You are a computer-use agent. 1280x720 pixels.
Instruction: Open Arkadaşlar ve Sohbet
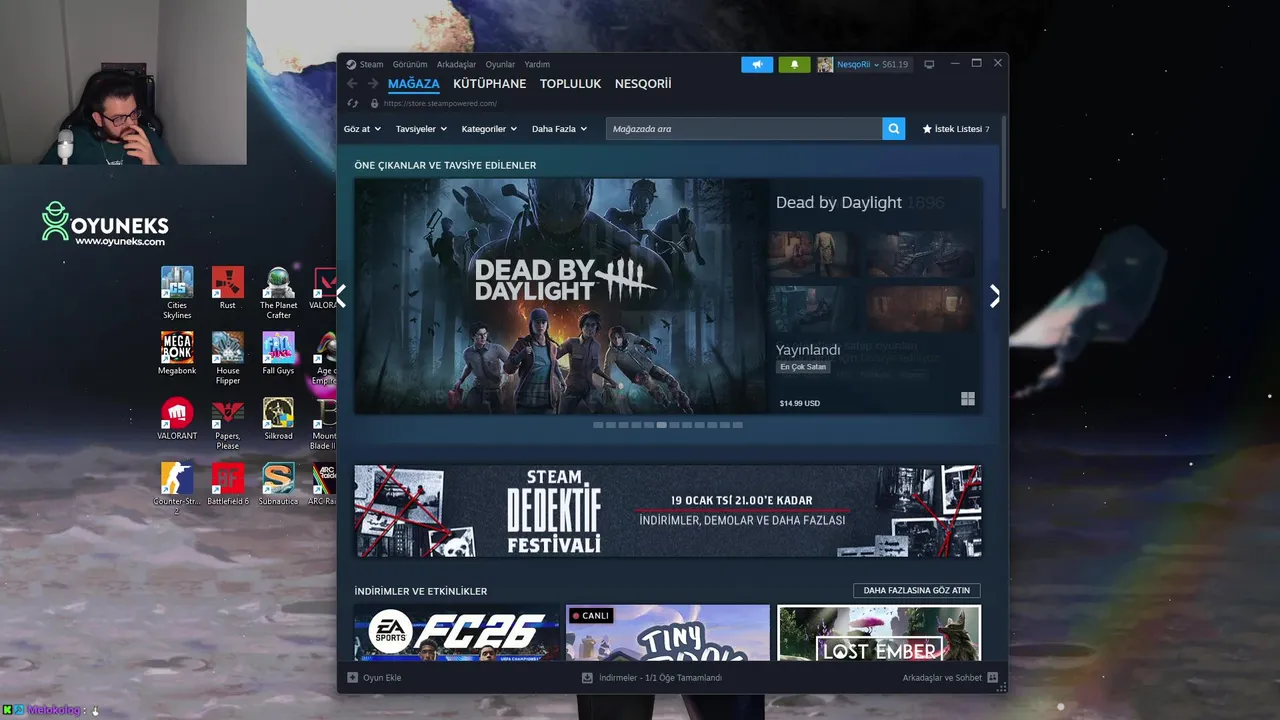[942, 678]
